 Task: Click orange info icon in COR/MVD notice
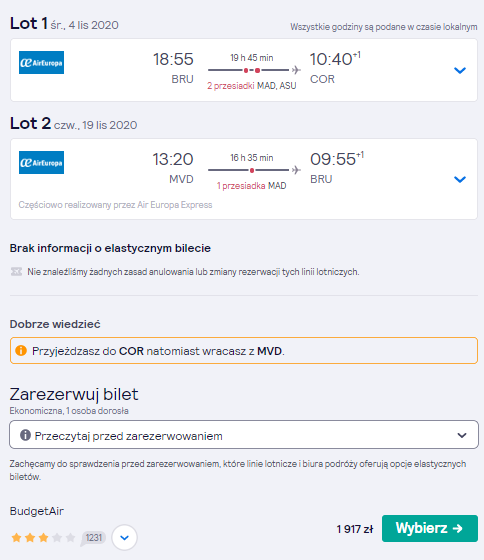click(x=21, y=351)
